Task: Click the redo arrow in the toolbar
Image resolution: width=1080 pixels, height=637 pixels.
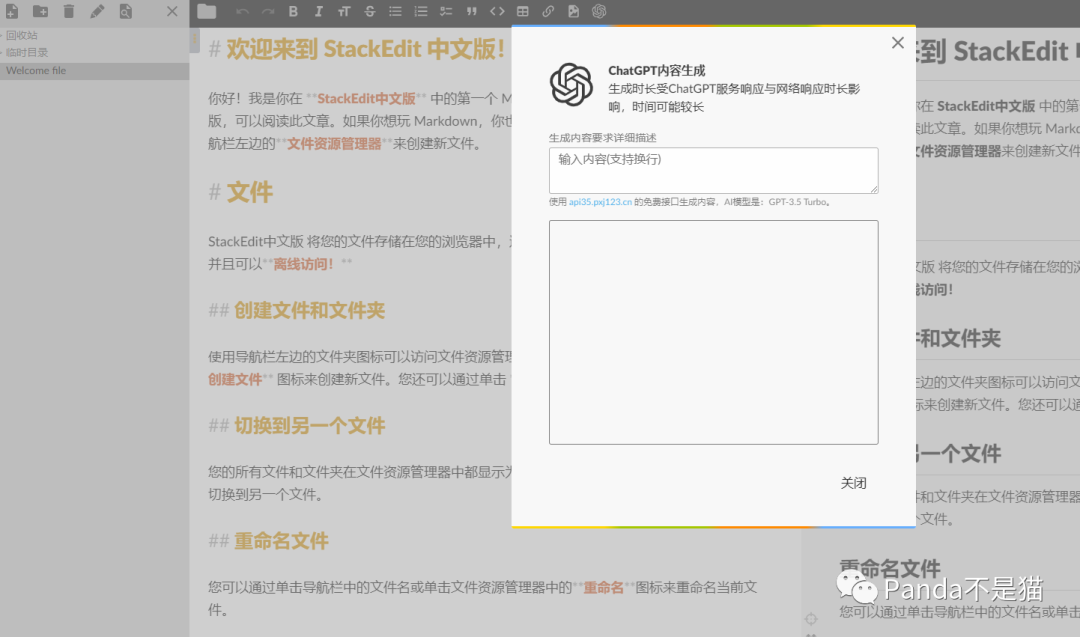Action: tap(268, 11)
